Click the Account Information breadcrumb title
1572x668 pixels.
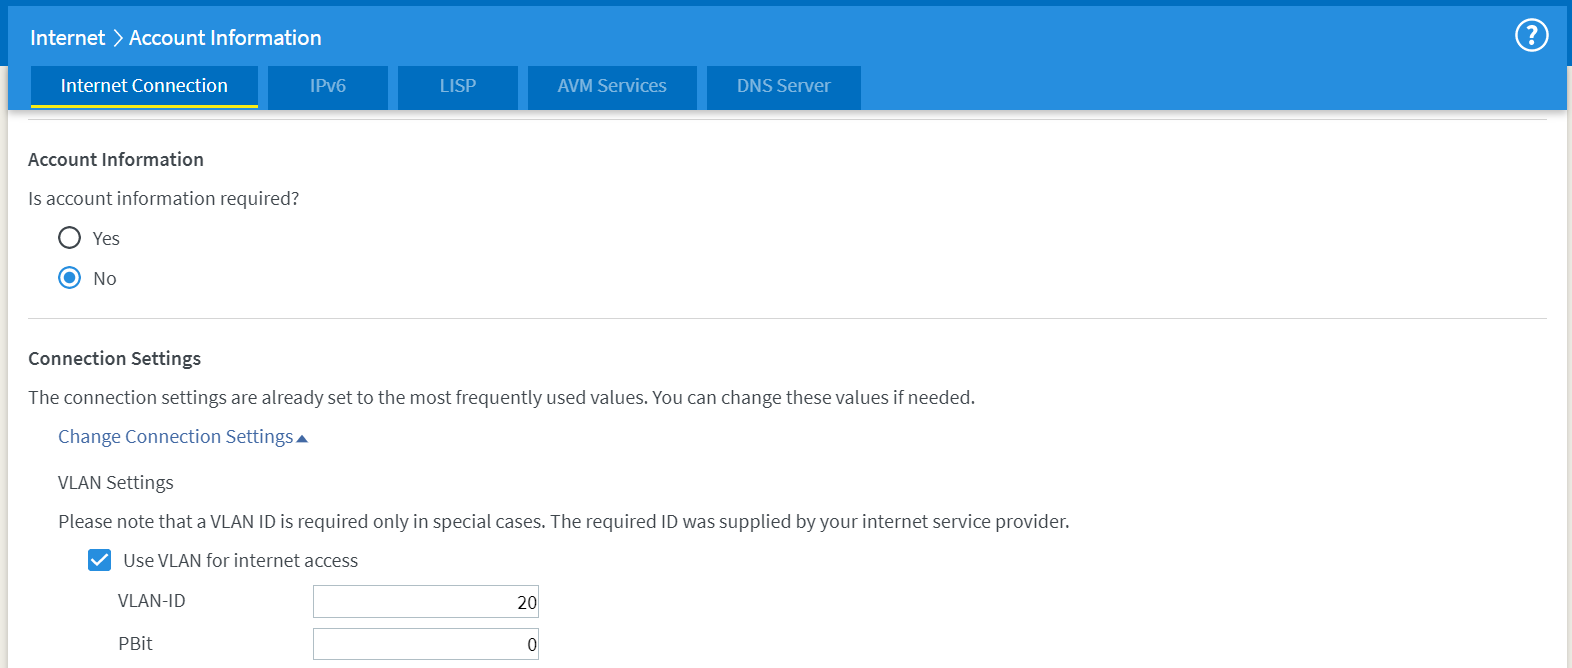(x=225, y=38)
